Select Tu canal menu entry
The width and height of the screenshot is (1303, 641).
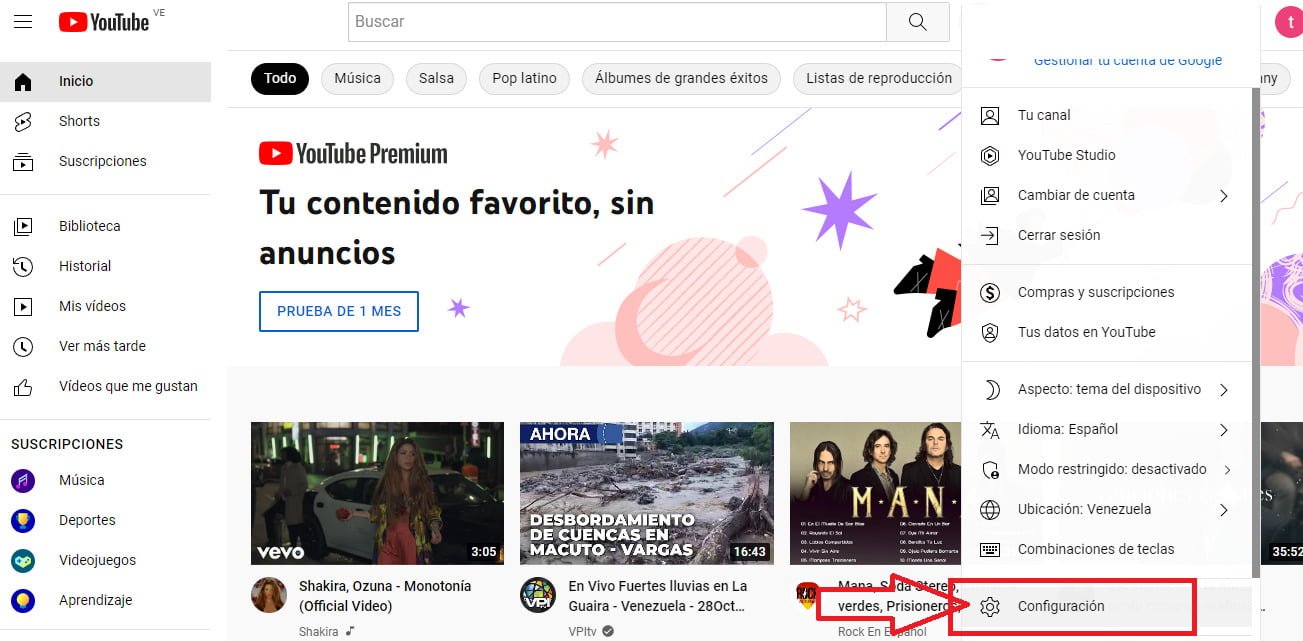point(1106,115)
